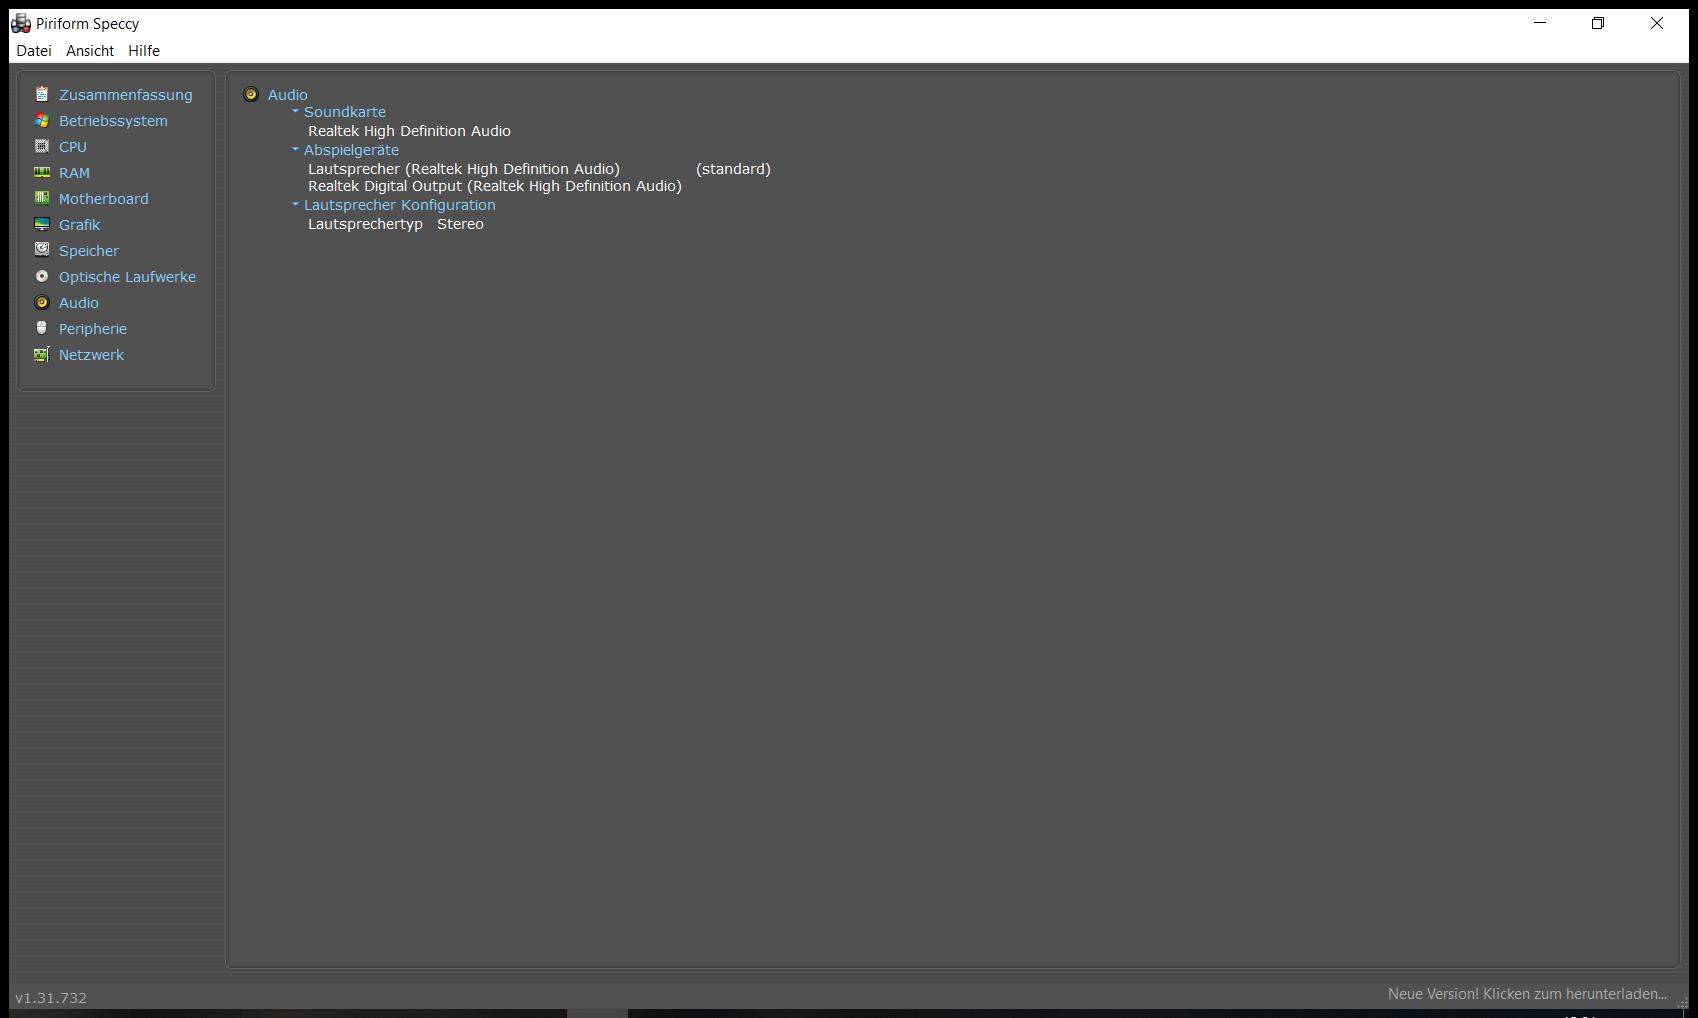Select the Realtek High Definition Audio sound card row
This screenshot has width=1698, height=1018.
[x=409, y=131]
